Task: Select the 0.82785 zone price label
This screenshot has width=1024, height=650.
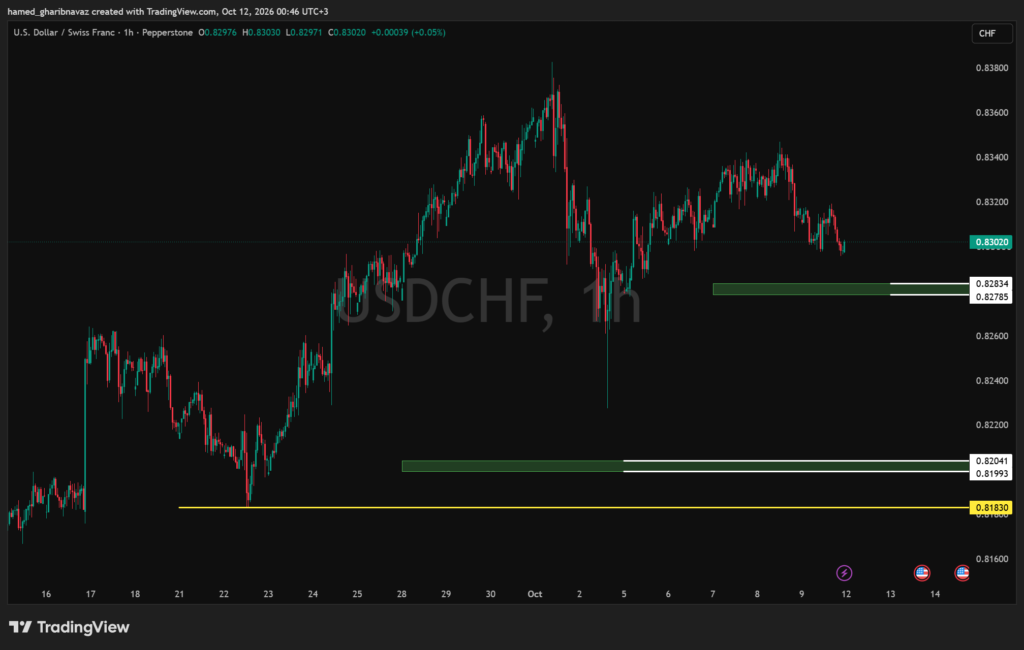Action: coord(991,297)
